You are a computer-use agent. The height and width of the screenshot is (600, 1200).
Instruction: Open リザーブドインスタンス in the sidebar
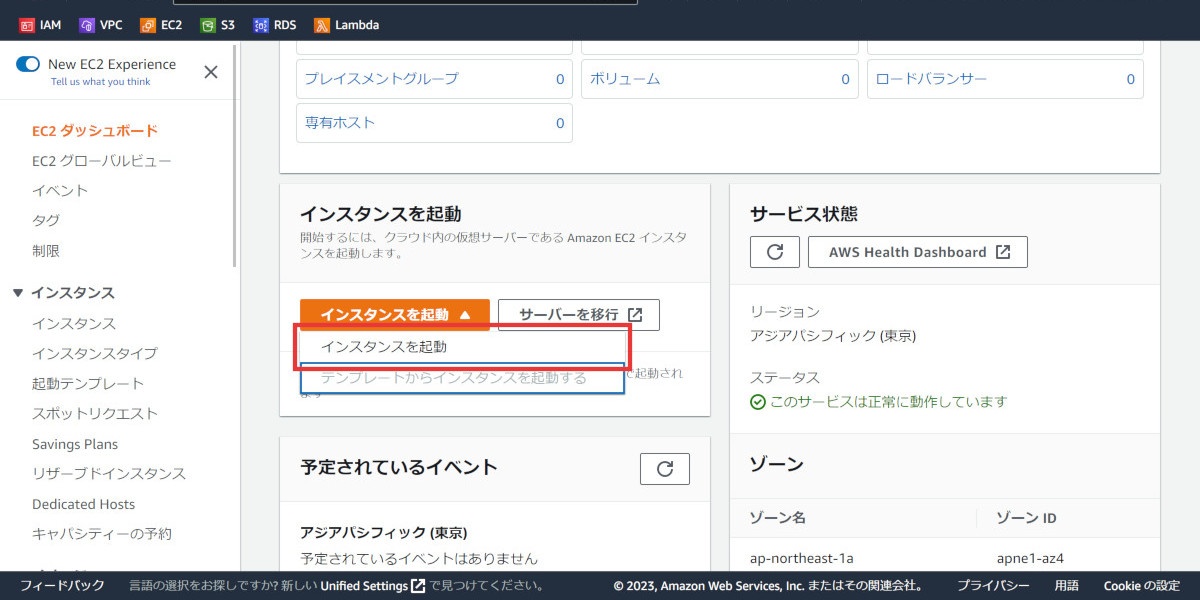109,474
